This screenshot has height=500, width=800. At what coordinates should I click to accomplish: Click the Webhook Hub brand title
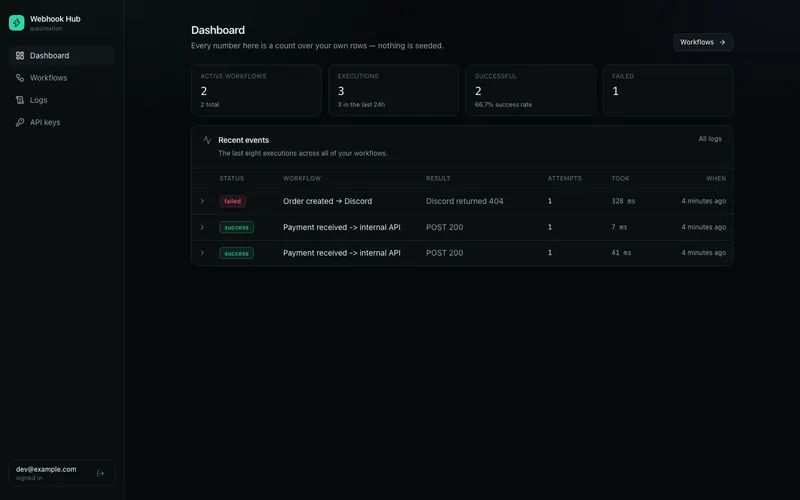55,19
